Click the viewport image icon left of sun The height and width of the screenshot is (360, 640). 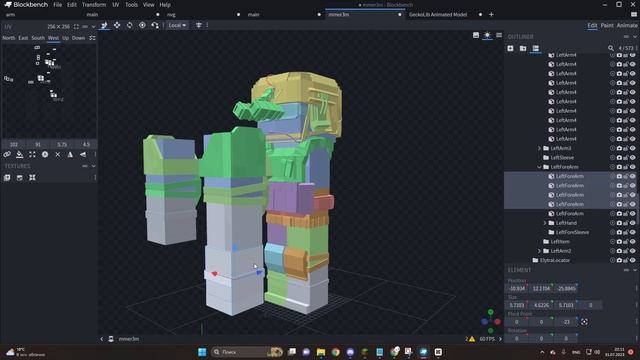[476, 36]
